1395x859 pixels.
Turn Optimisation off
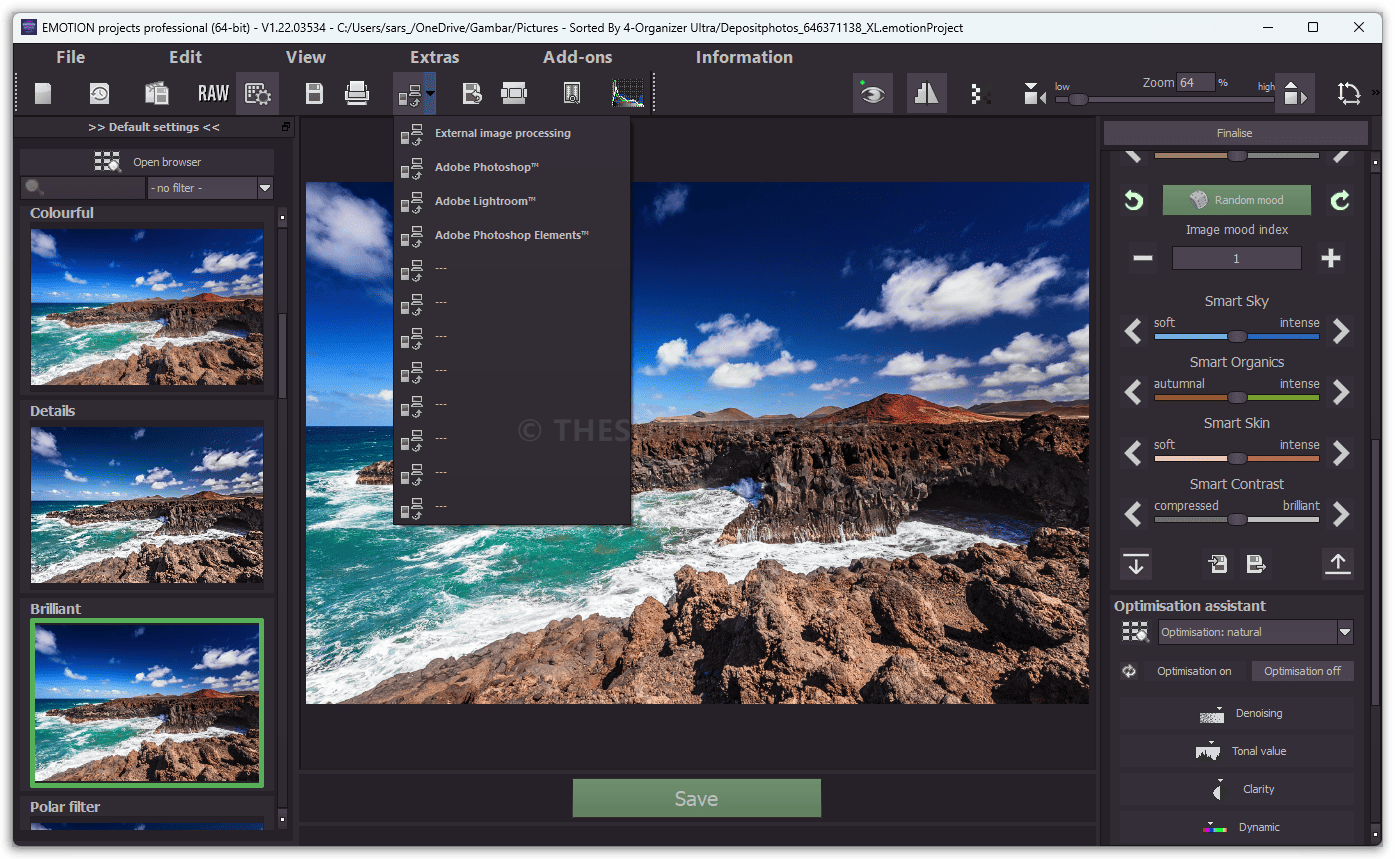pos(1302,671)
